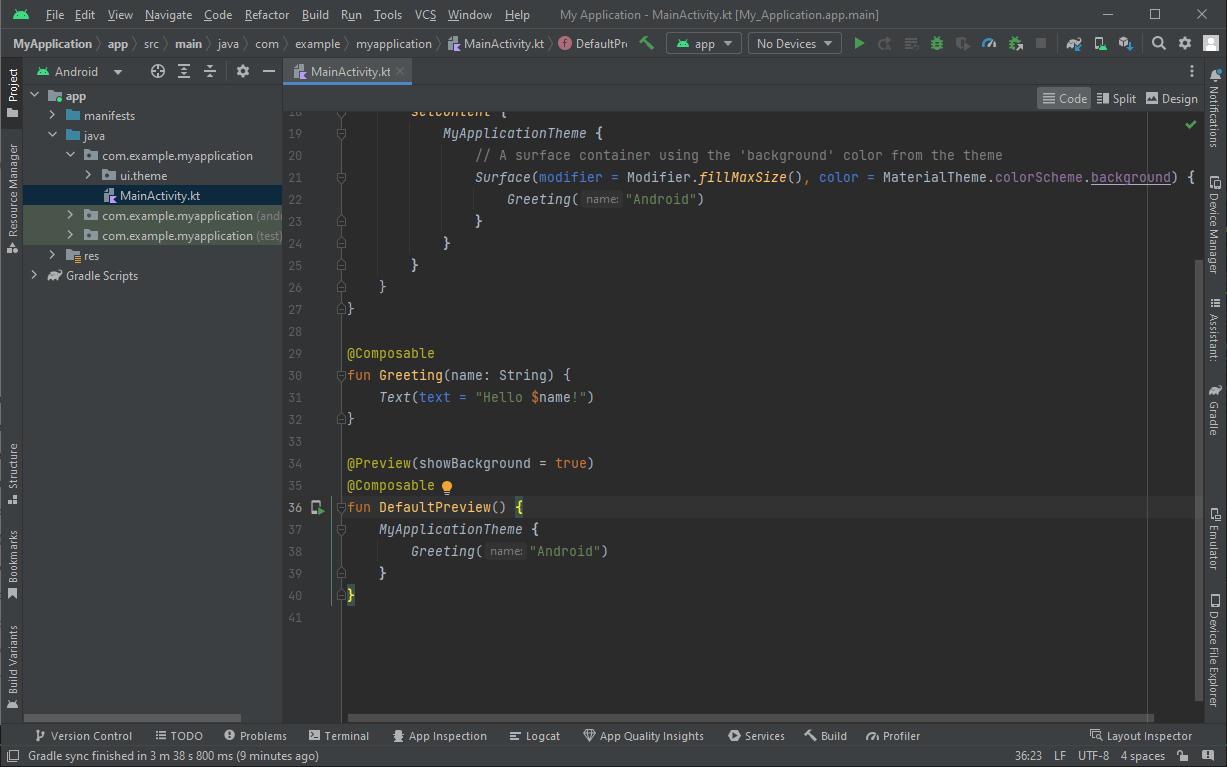Toggle the Notifications tool window on the right

pos(1214,110)
